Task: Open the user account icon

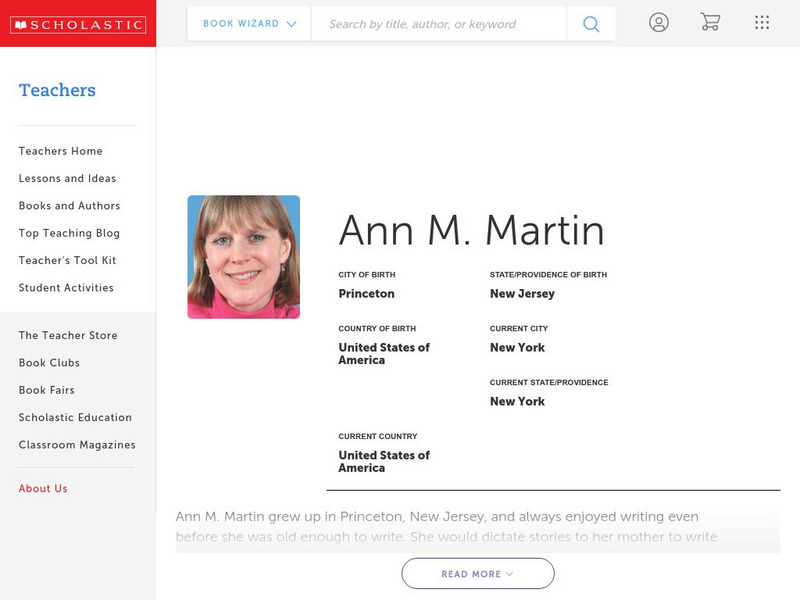Action: 658,23
